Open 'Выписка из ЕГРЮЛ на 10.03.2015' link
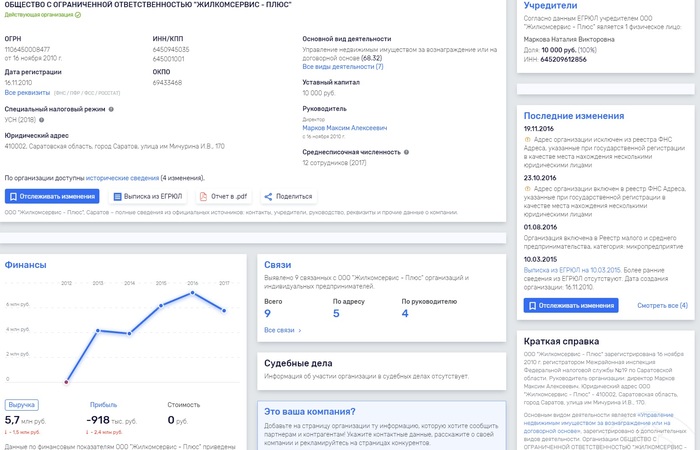The image size is (700, 450). (565, 269)
